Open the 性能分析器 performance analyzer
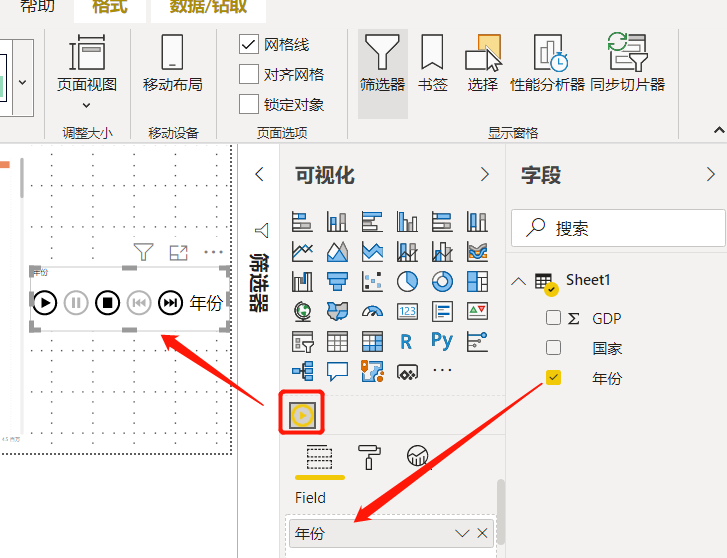This screenshot has width=727, height=558. [x=548, y=64]
